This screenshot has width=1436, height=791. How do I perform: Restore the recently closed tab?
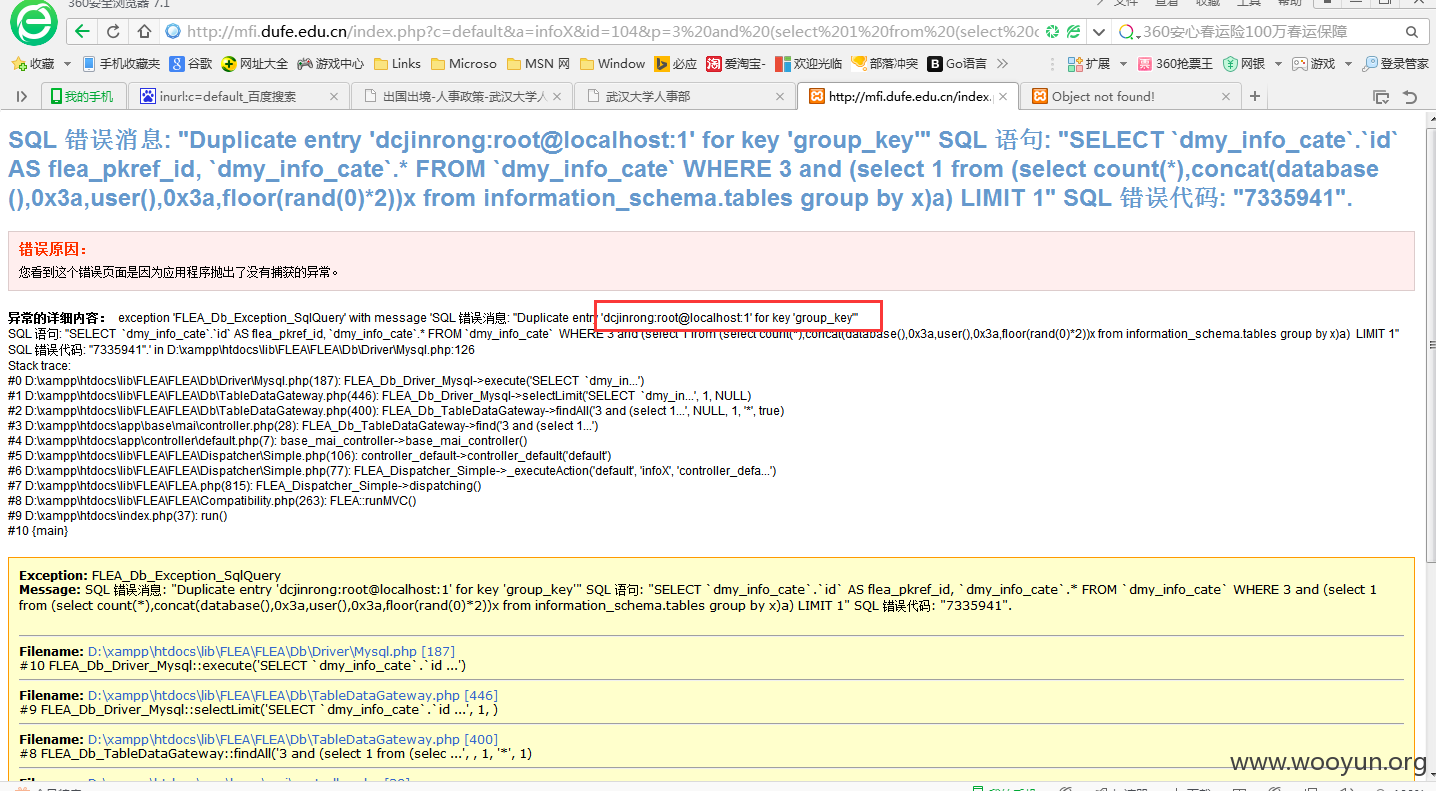click(x=1410, y=97)
